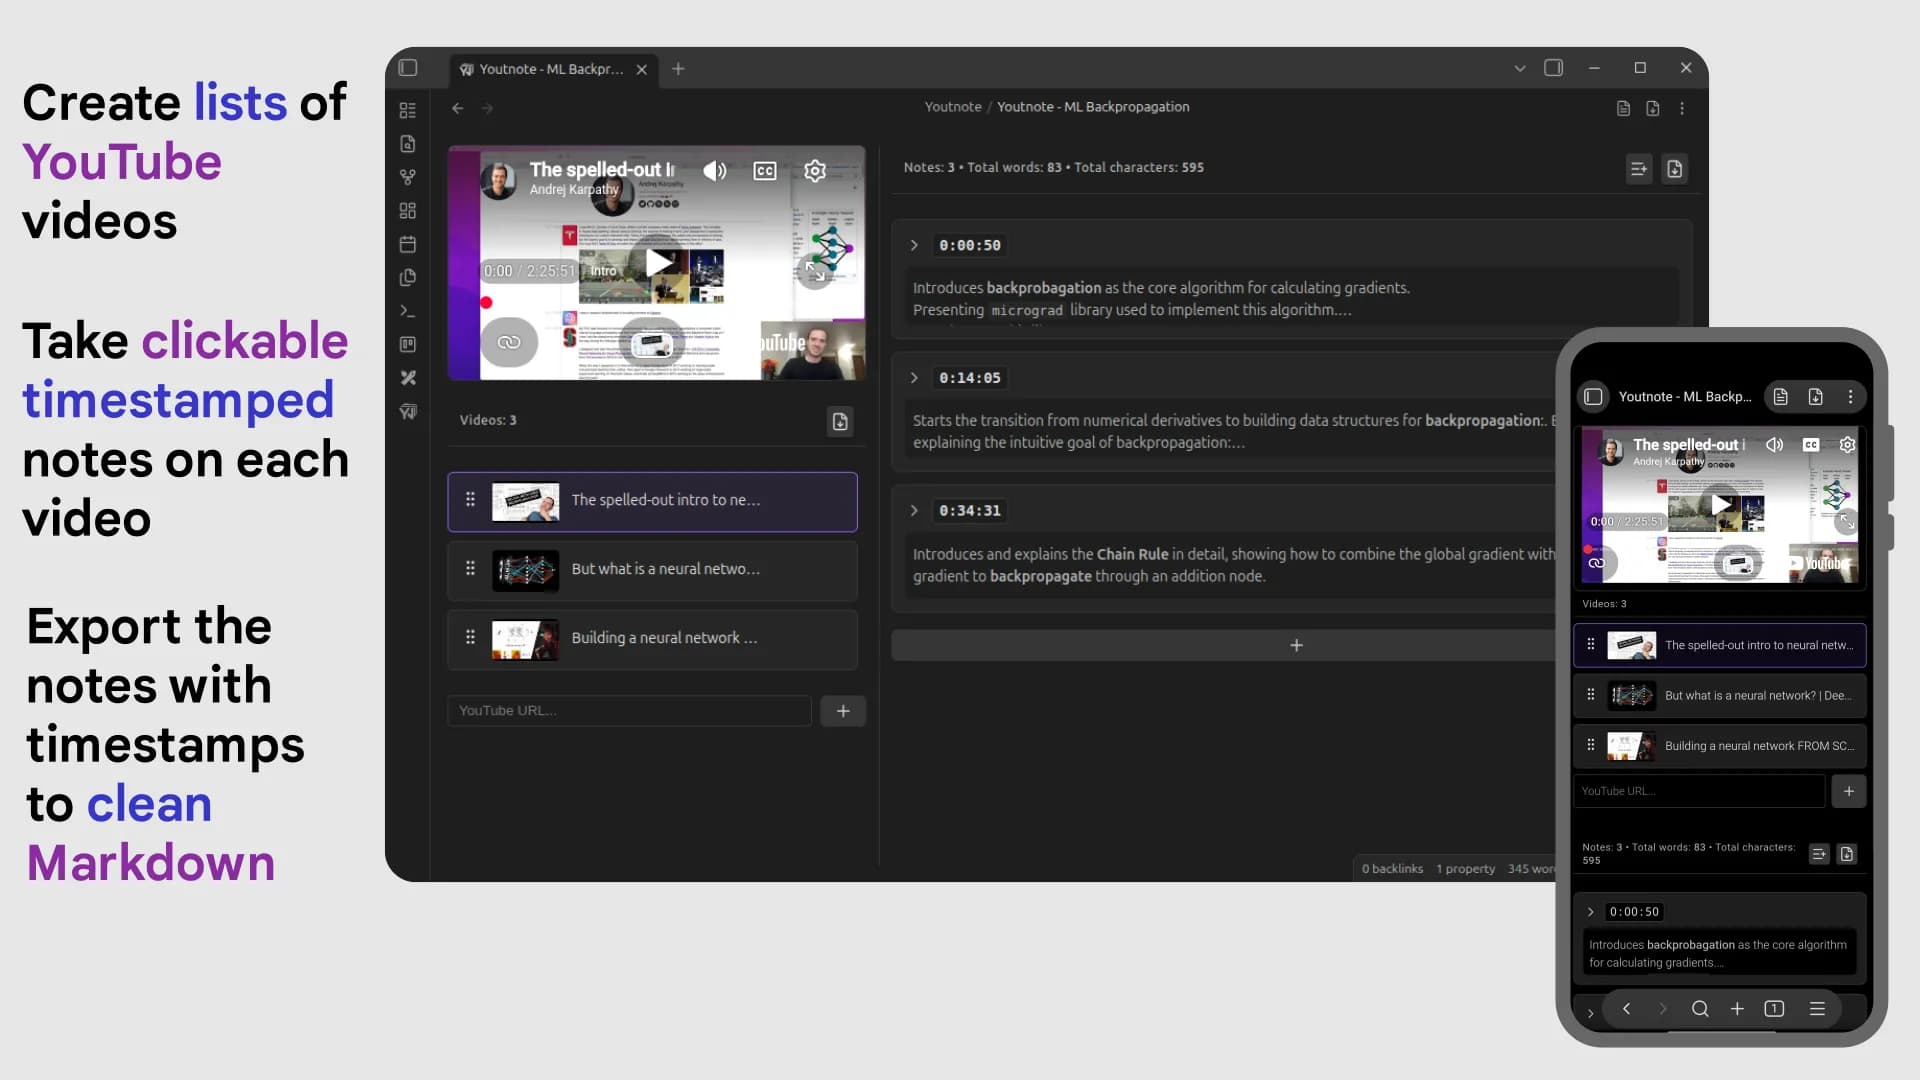Image resolution: width=1920 pixels, height=1080 pixels.
Task: Tap the settings gear on phone video
Action: [1847, 445]
